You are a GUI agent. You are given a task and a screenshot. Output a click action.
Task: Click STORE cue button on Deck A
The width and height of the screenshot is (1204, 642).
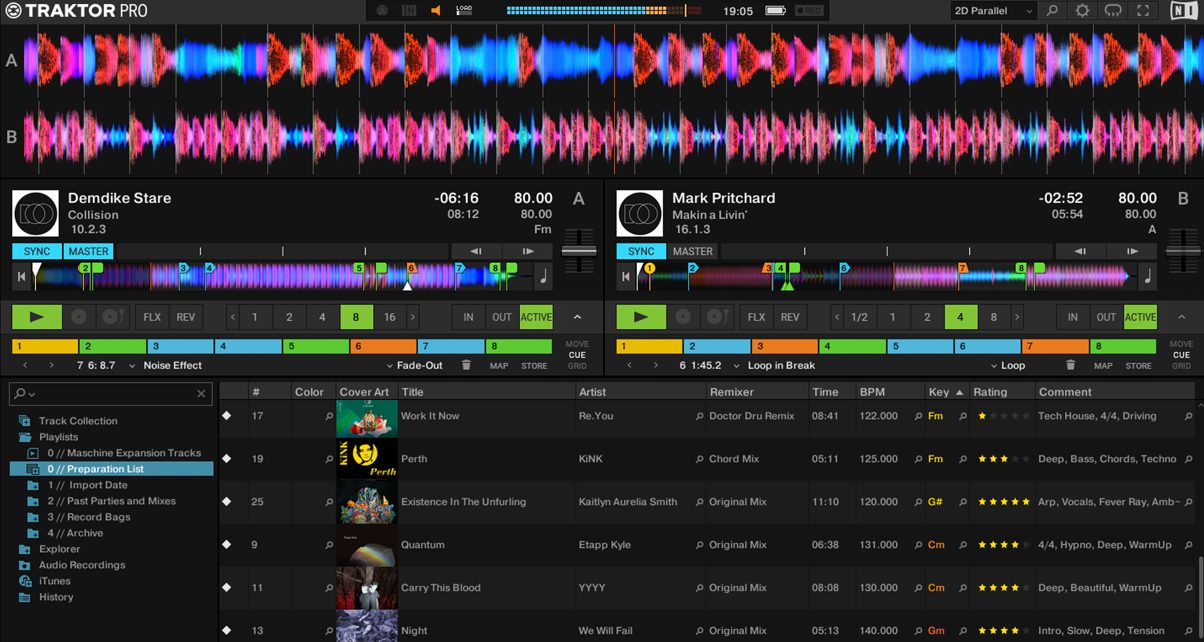pyautogui.click(x=534, y=366)
